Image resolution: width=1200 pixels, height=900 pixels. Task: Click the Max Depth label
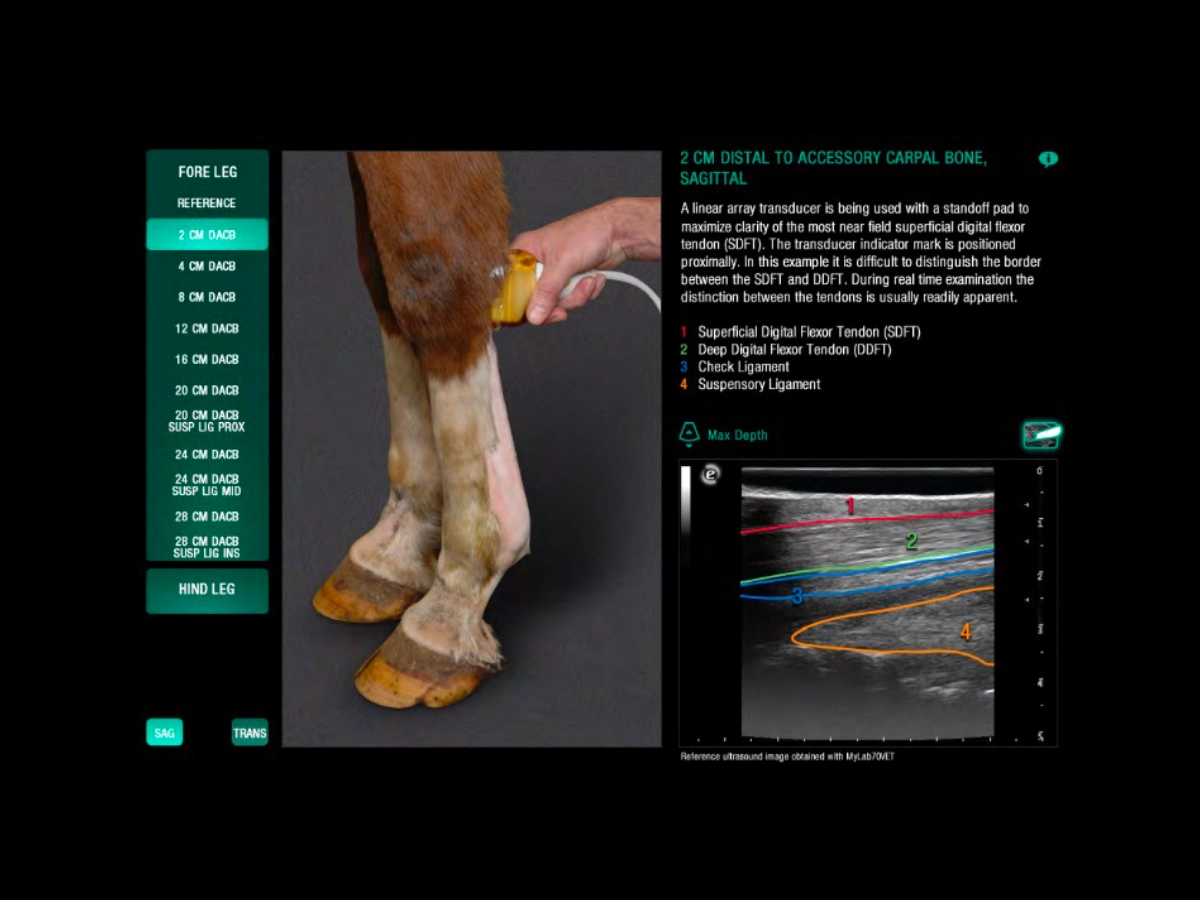pos(737,435)
